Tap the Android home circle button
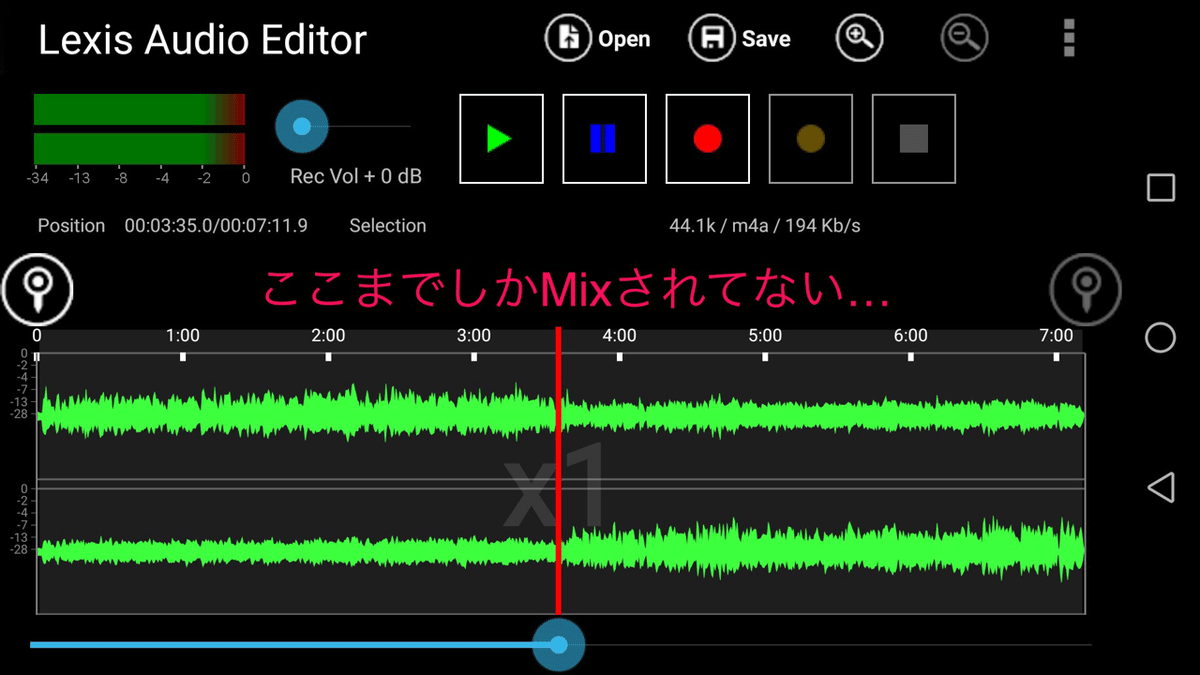Image resolution: width=1200 pixels, height=675 pixels. 1160,338
